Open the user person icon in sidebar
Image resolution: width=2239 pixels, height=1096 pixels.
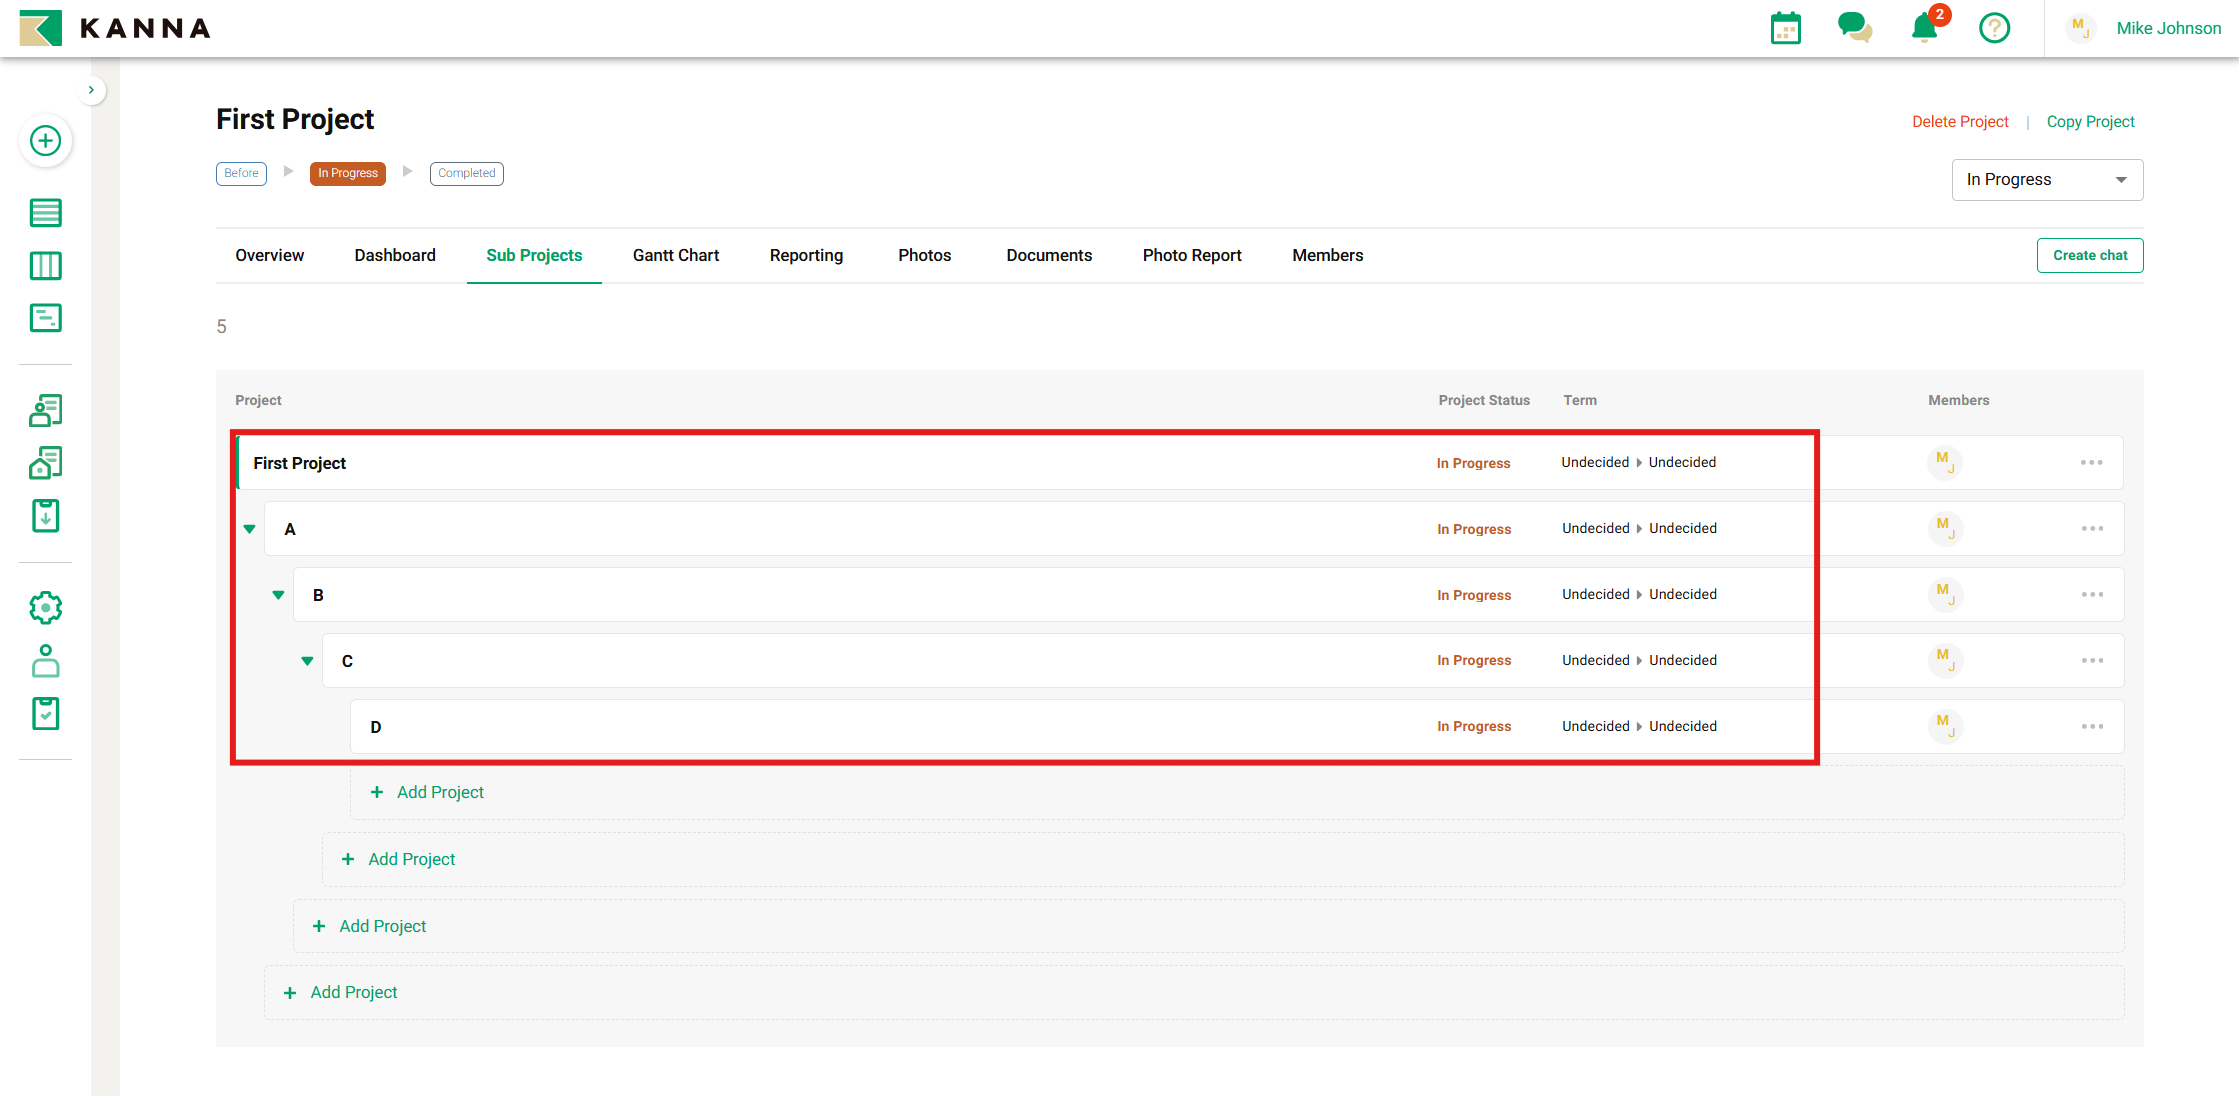[x=45, y=661]
